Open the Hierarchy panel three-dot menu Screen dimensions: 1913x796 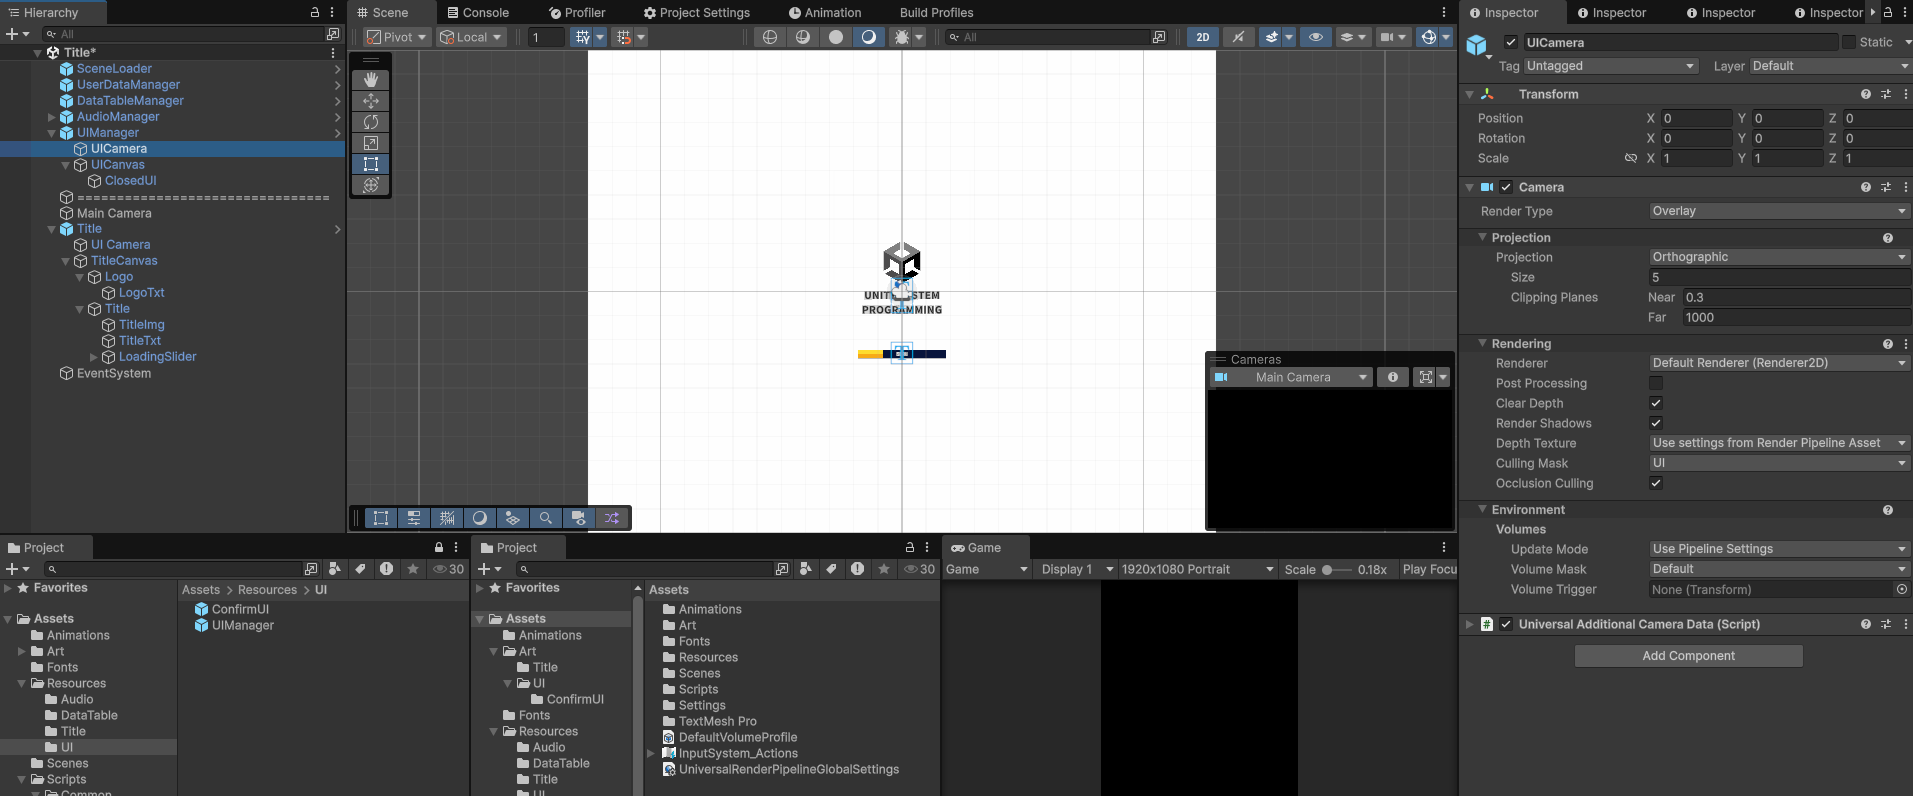[332, 13]
